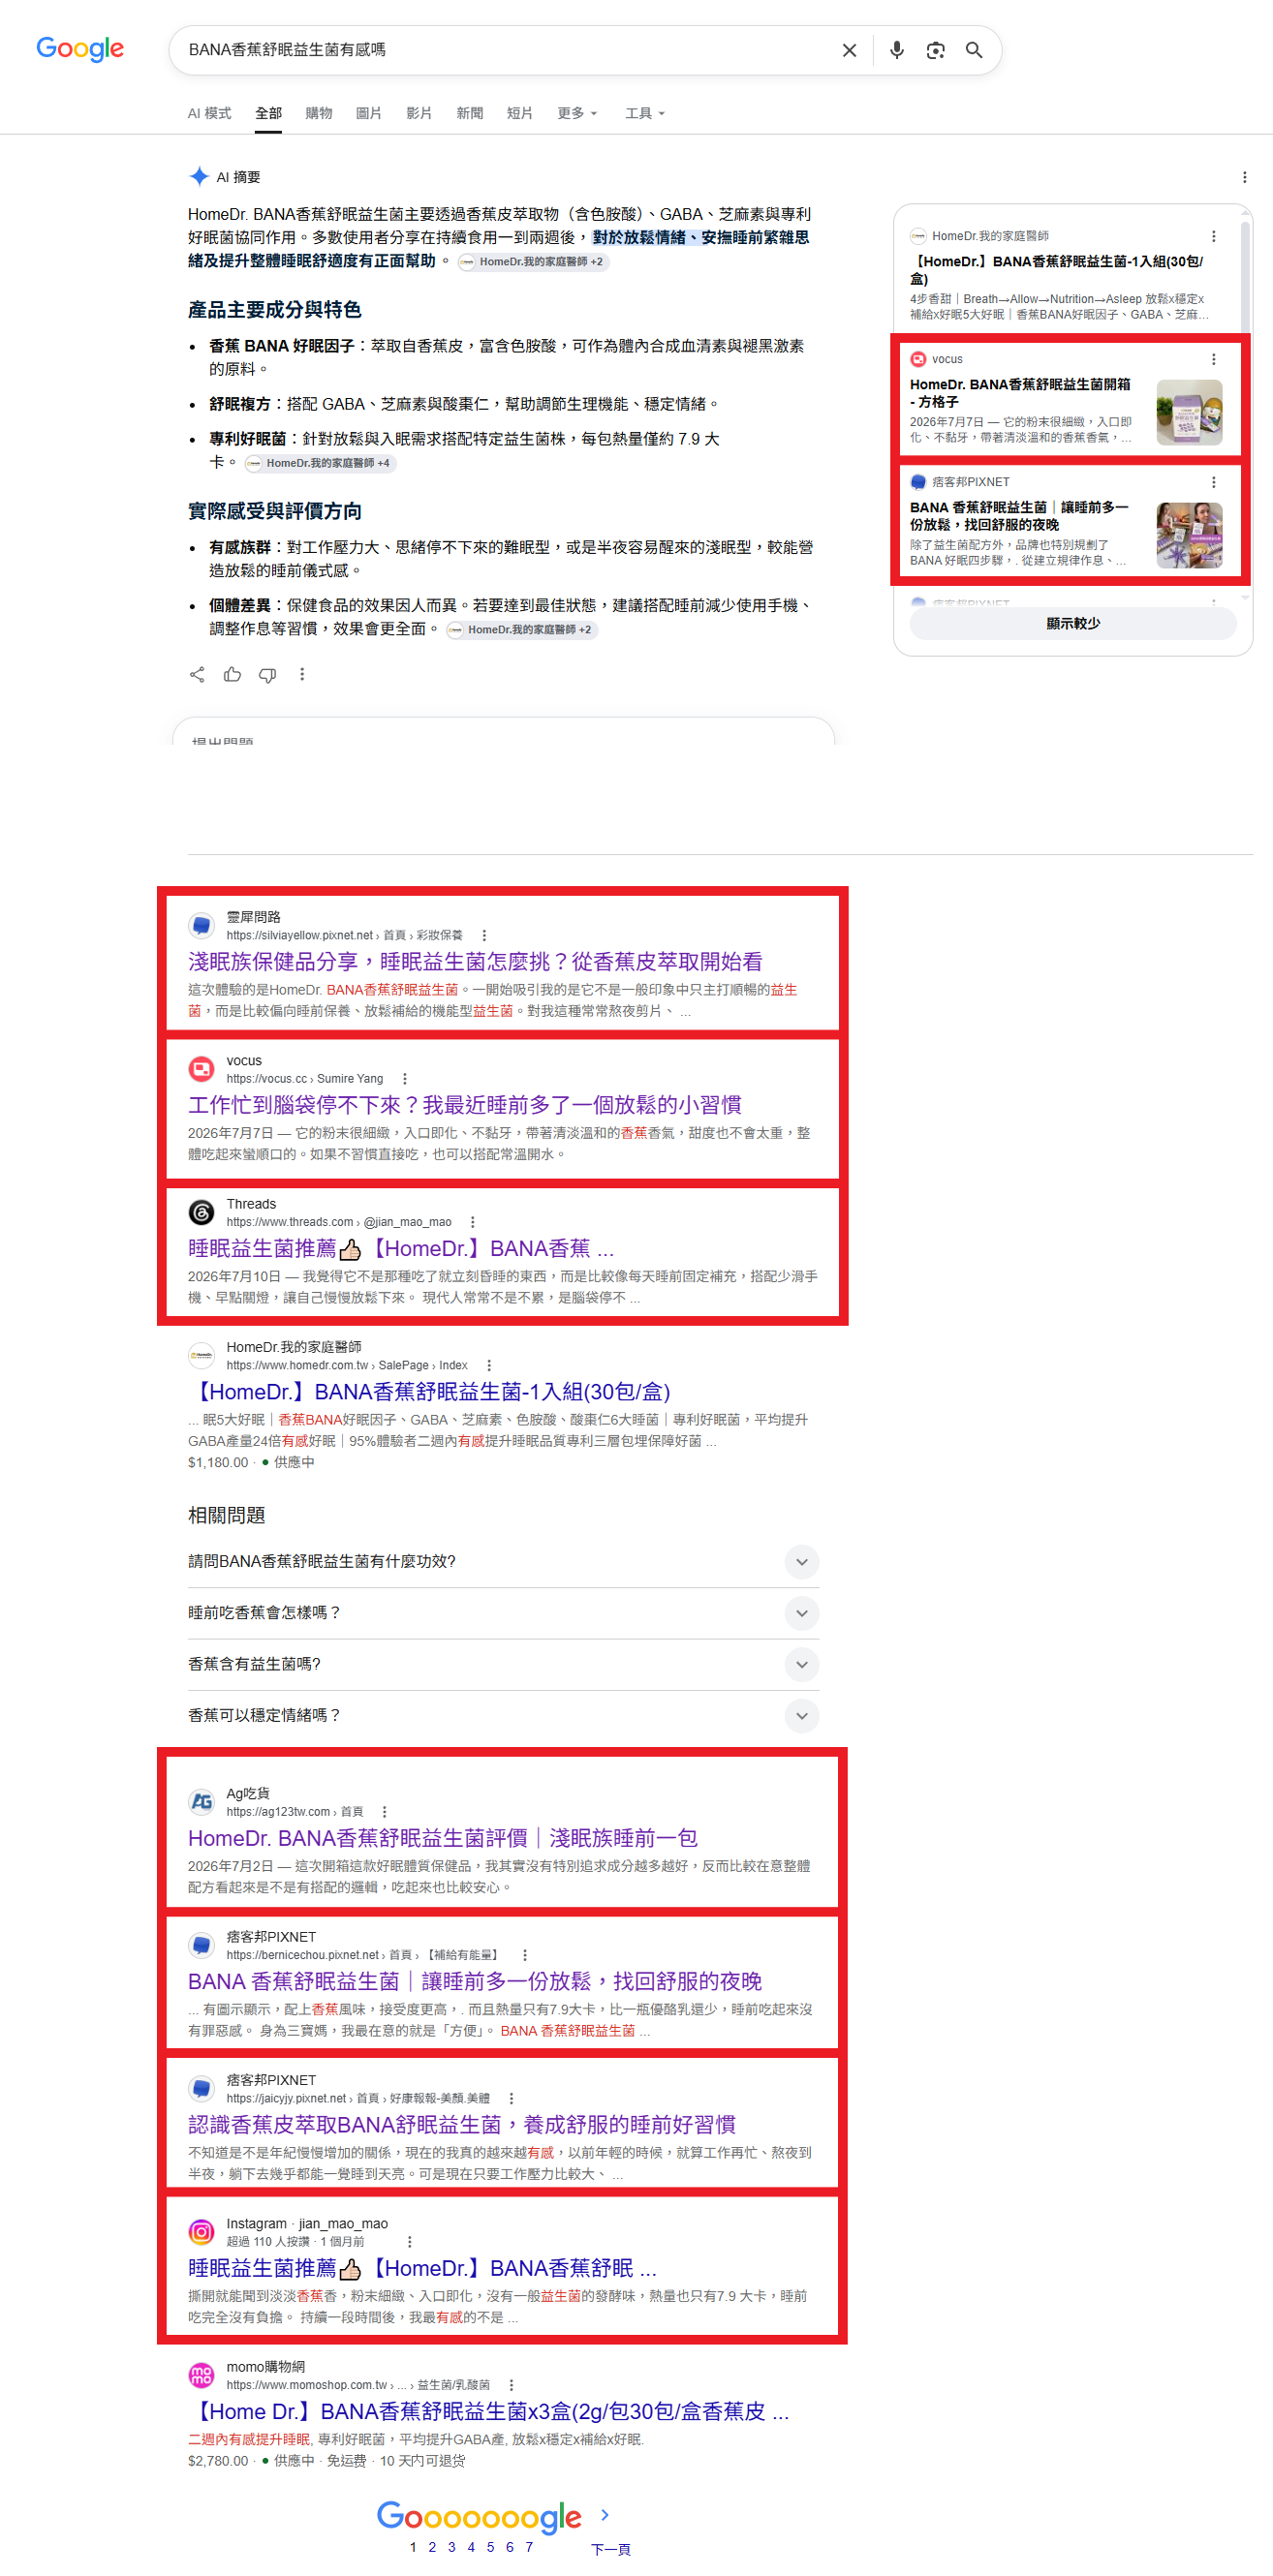Viewport: 1273px width, 2576px height.
Task: Open 淺眠族保健品分享 result link
Action: coord(475,962)
